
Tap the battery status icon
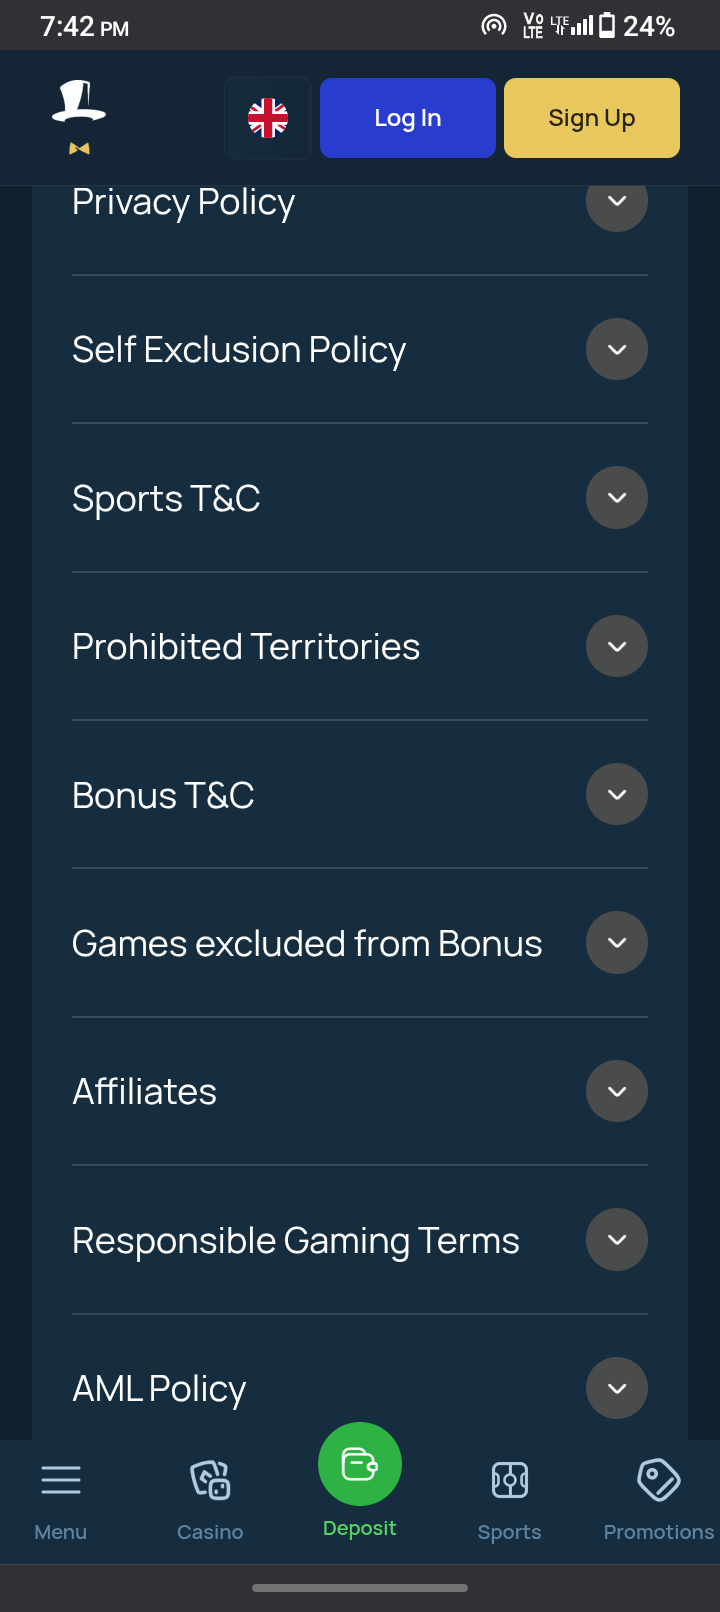607,26
